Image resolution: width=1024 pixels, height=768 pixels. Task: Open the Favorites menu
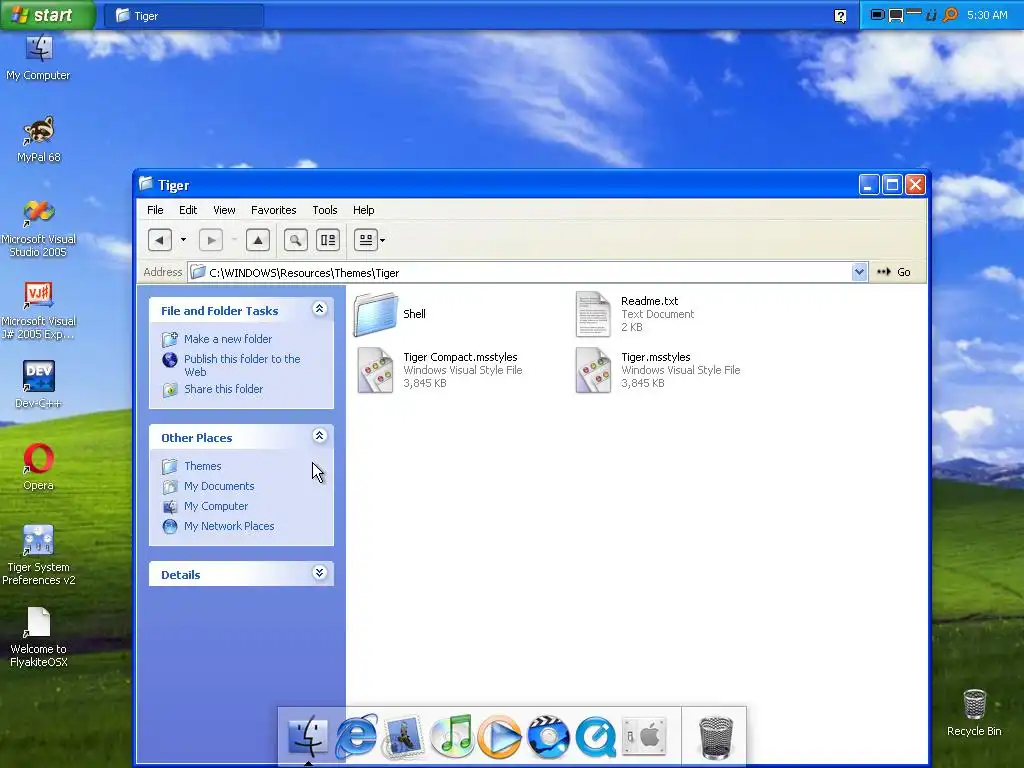274,210
